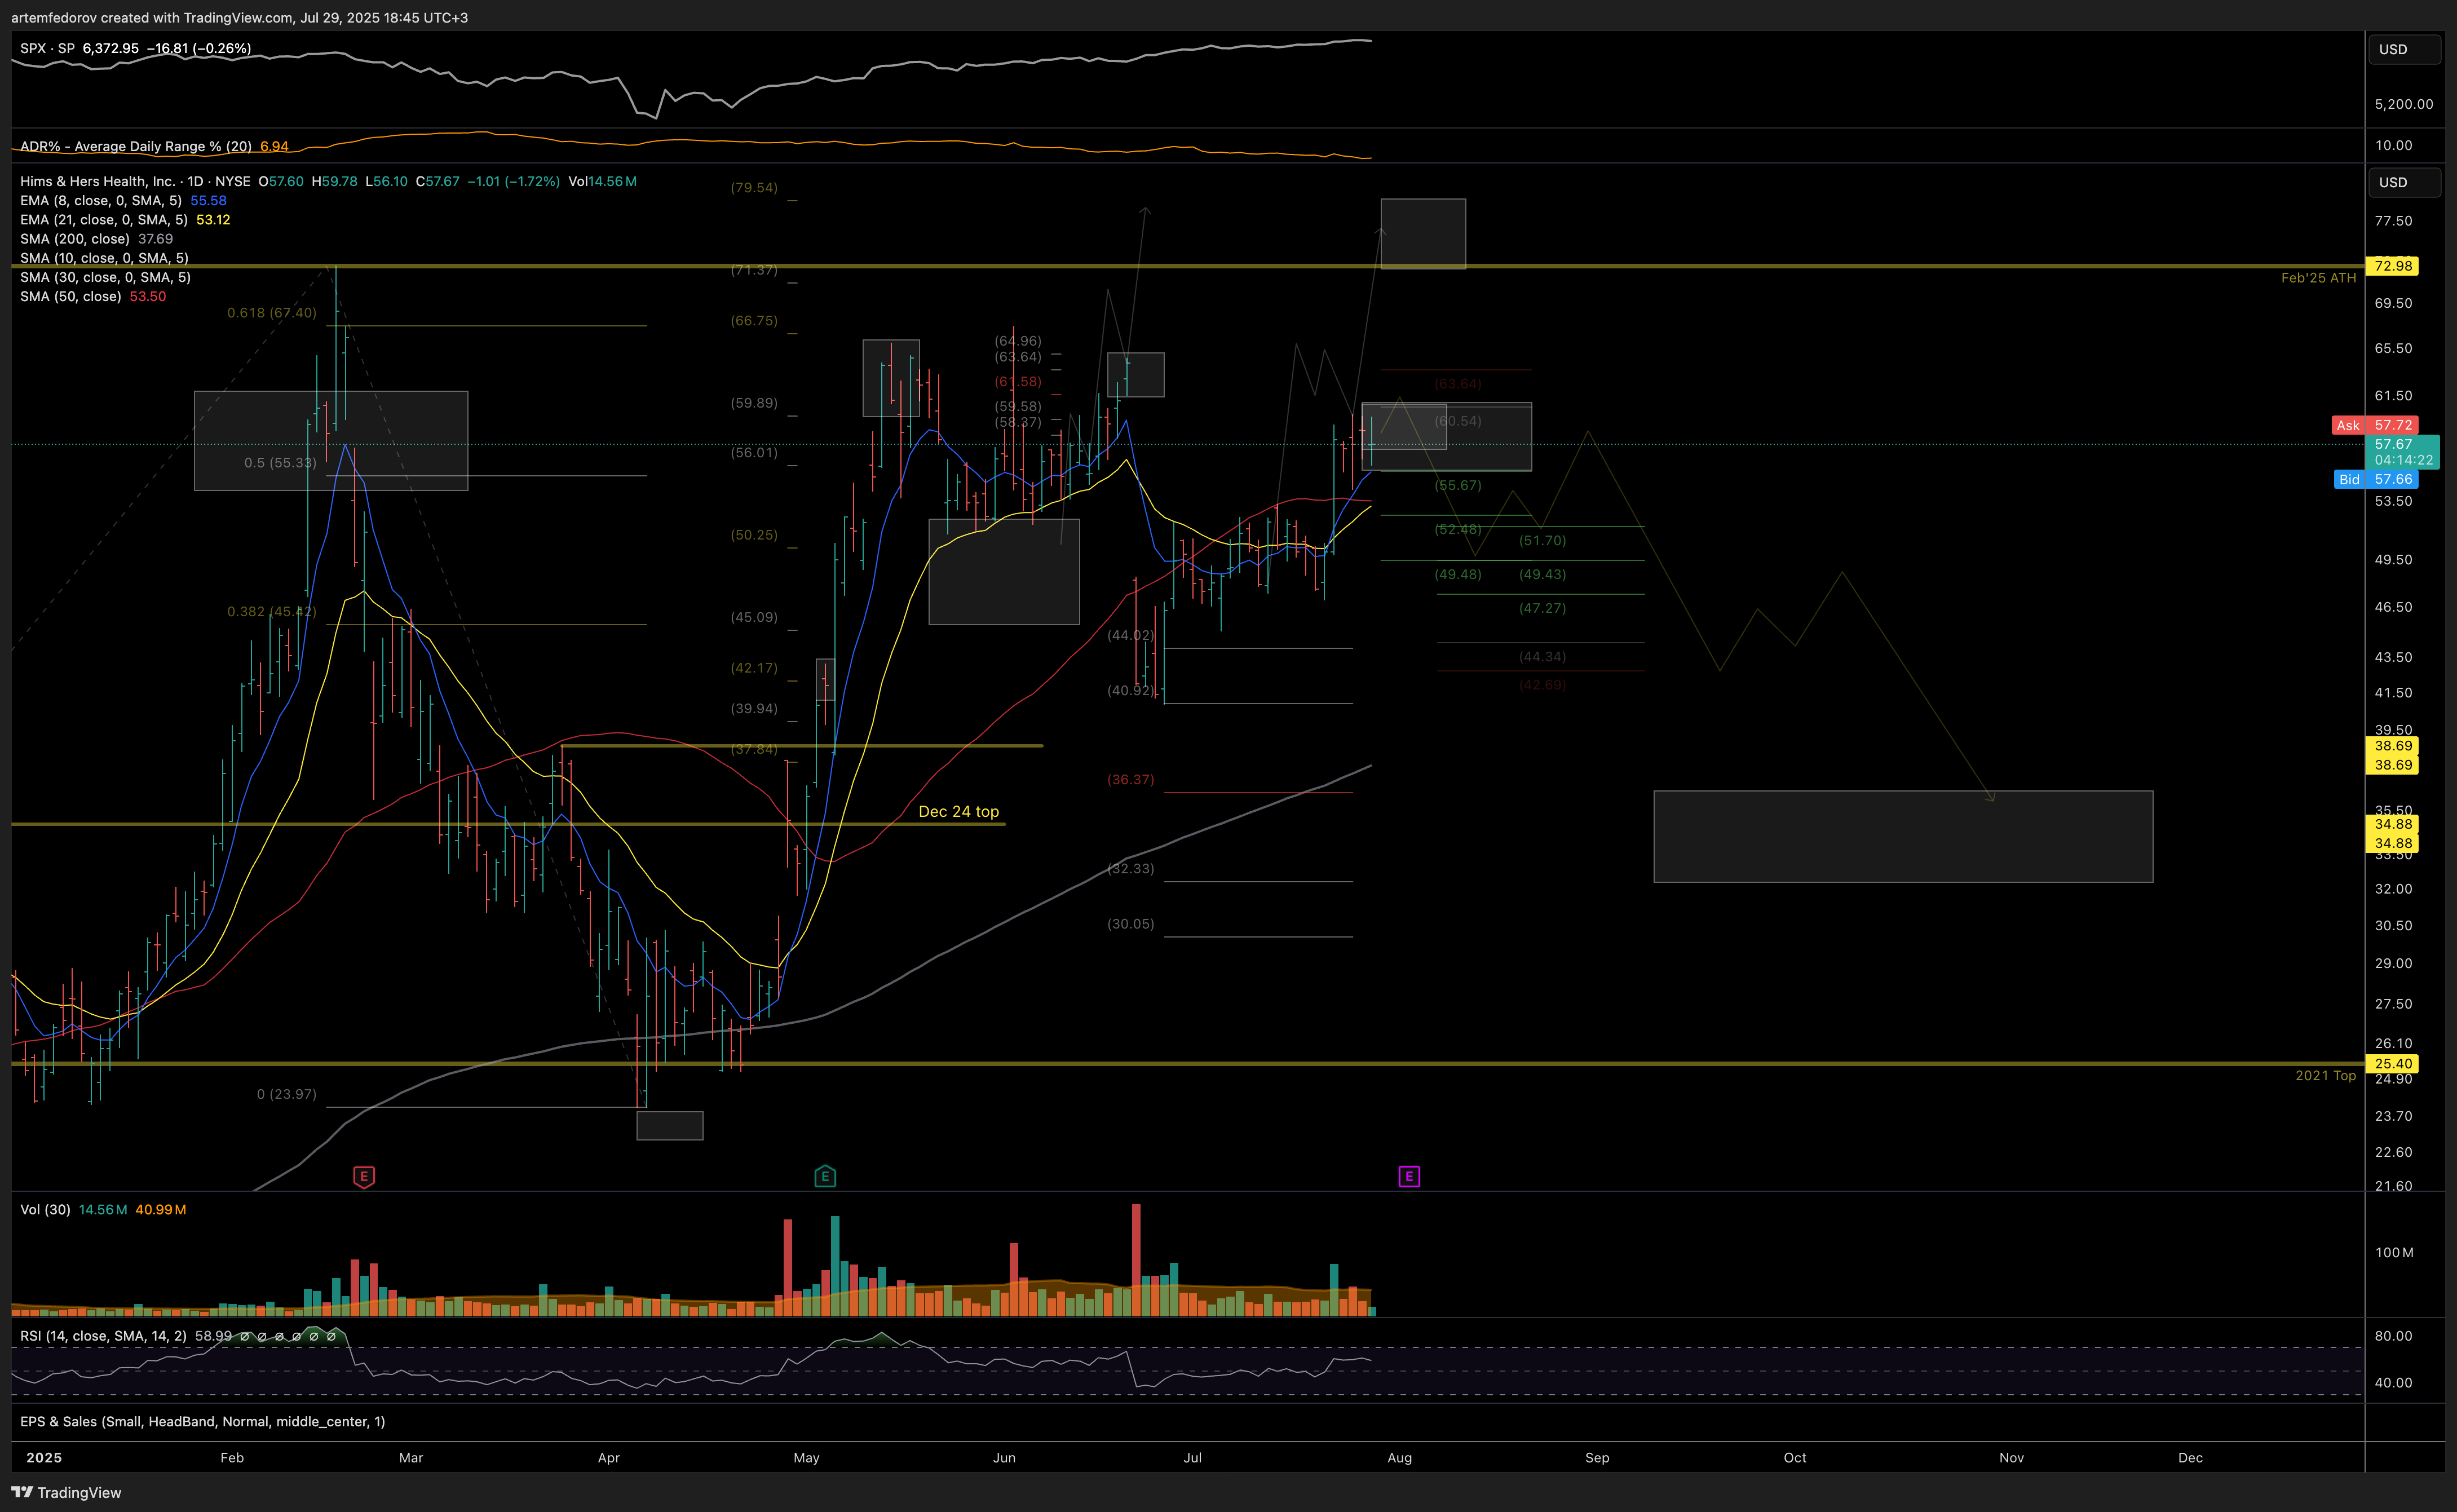2457x1512 pixels.
Task: Click the Feb'25 ATH line label
Action: (x=2318, y=278)
